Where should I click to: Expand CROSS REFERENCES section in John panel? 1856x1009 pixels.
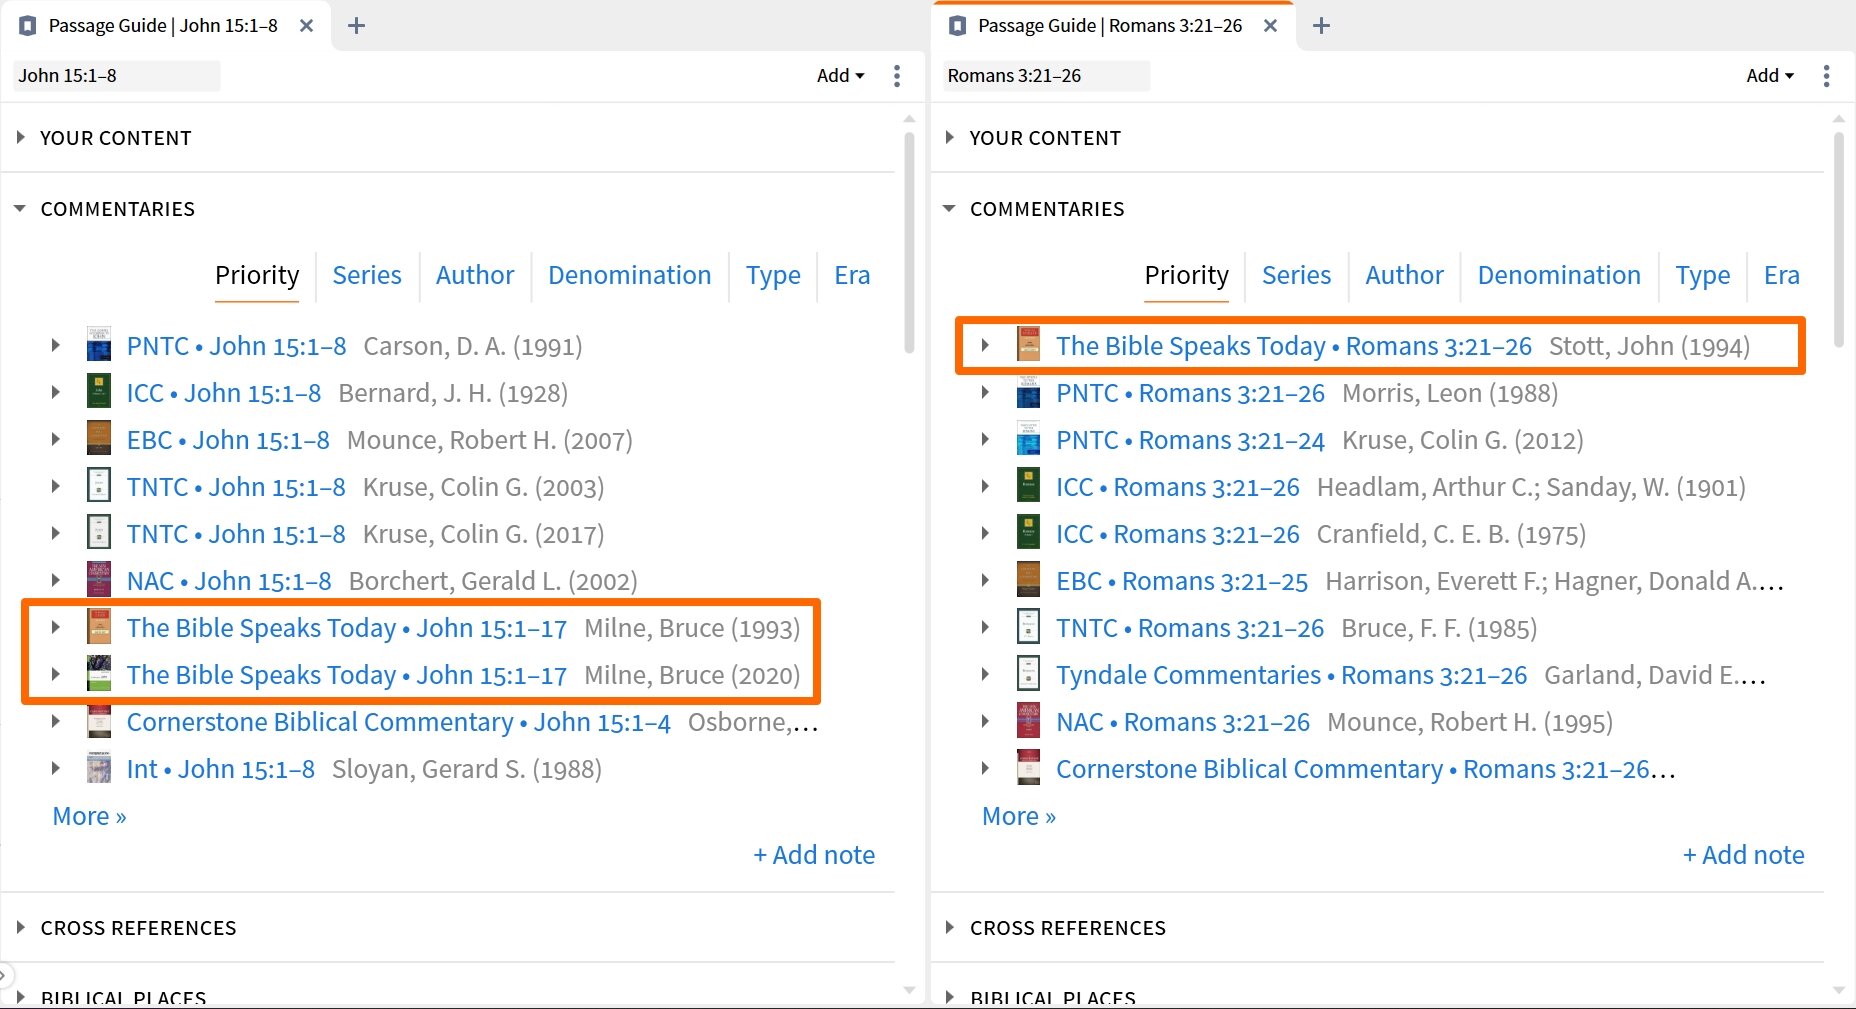pos(20,927)
